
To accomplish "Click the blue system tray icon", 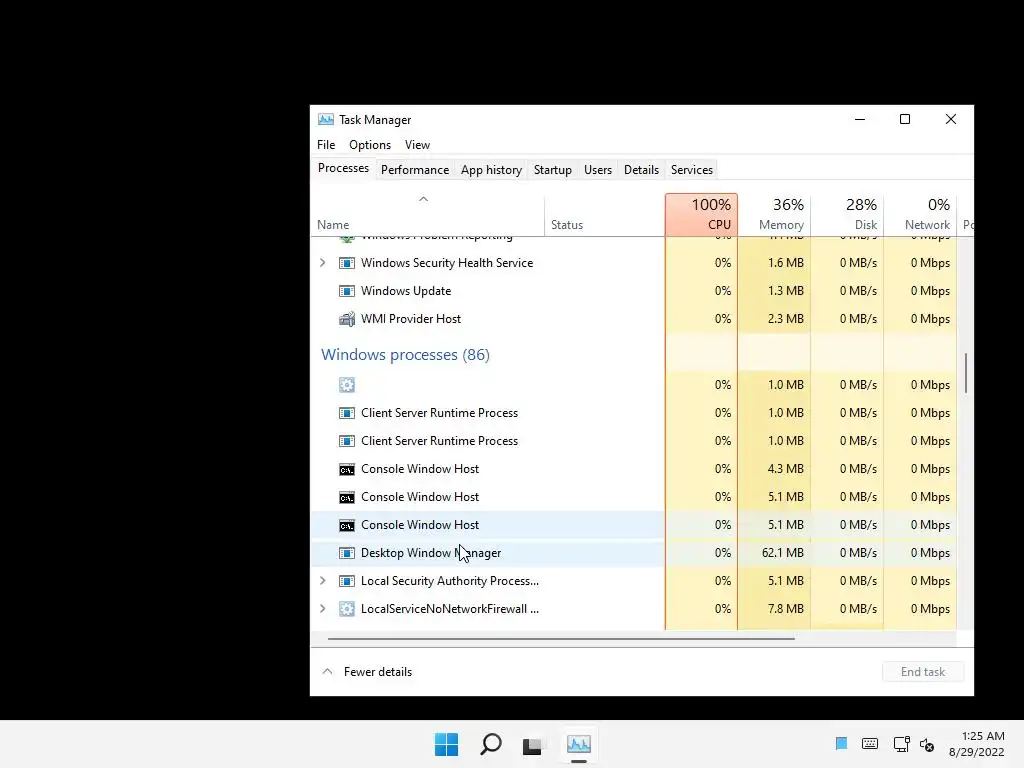I will pos(841,743).
